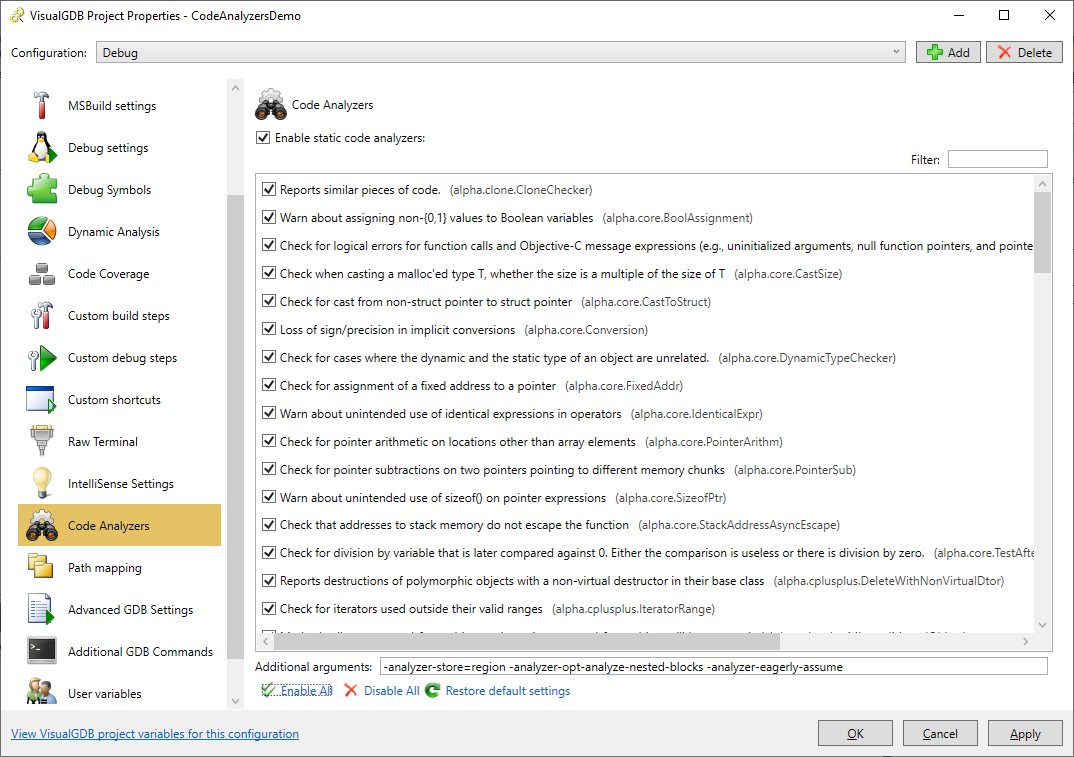The height and width of the screenshot is (757, 1074).
Task: Click the Custom debug steps play icon
Action: pos(42,358)
